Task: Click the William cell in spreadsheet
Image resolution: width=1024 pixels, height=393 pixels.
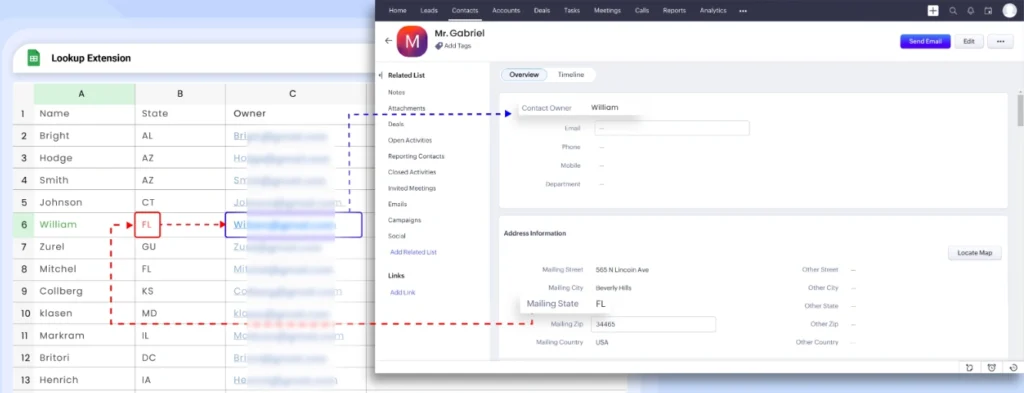Action: [84, 225]
